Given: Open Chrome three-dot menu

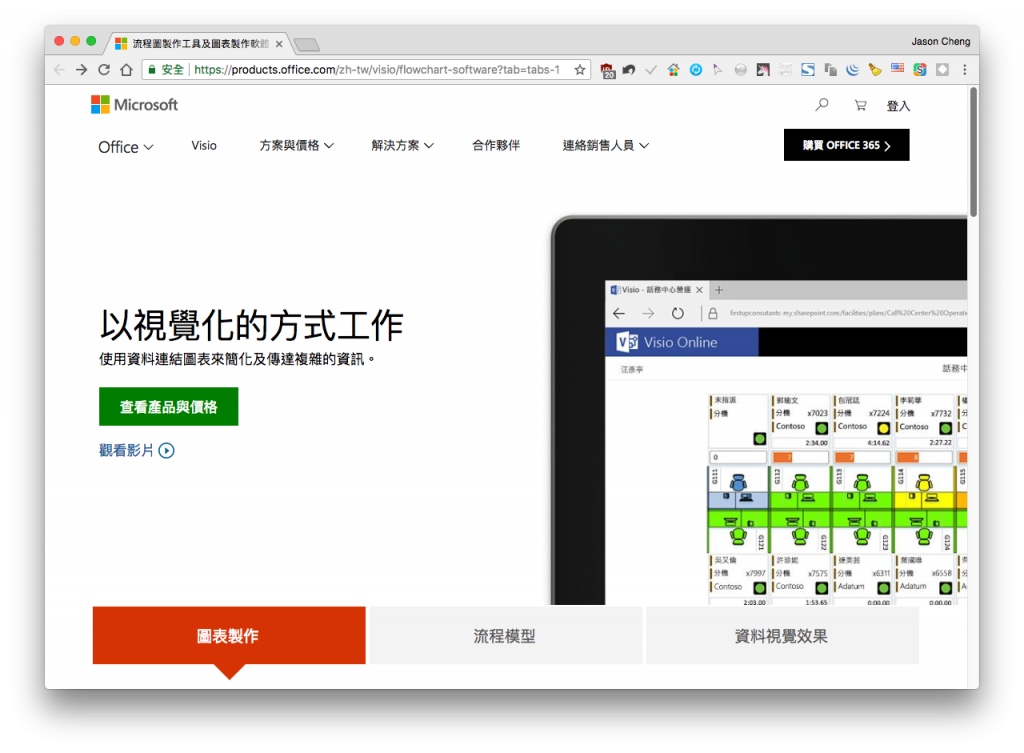Looking at the screenshot, I should [965, 70].
